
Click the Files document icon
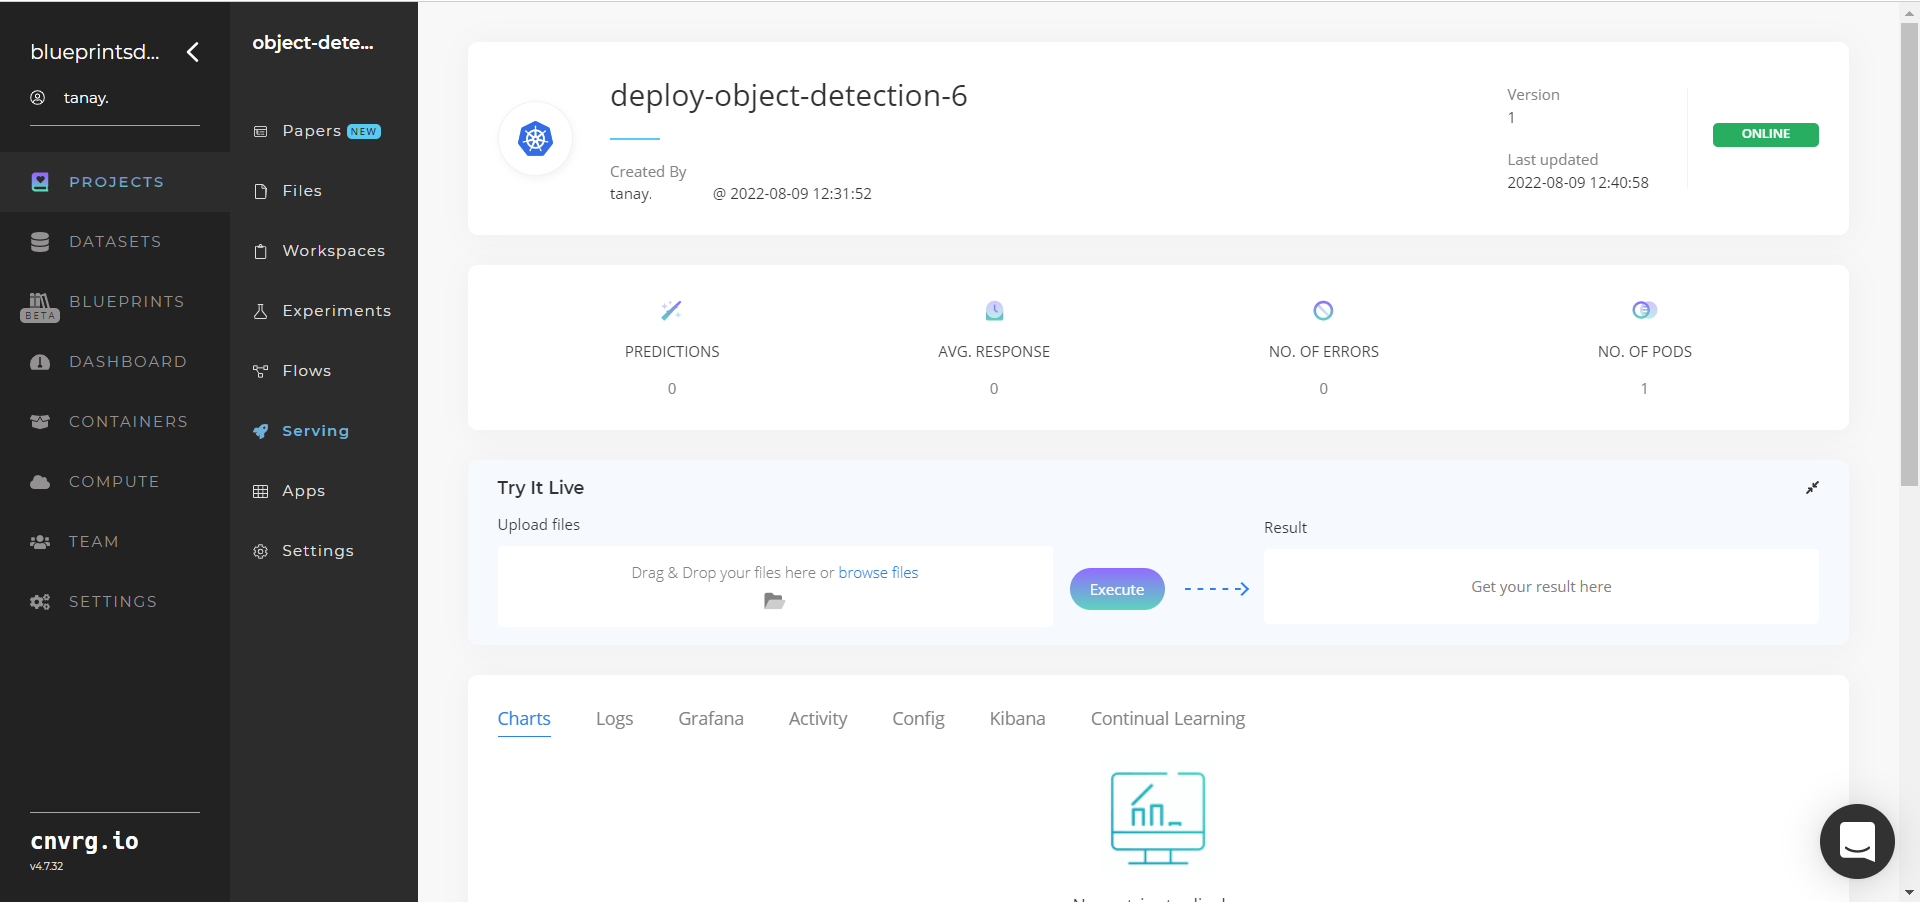click(261, 191)
